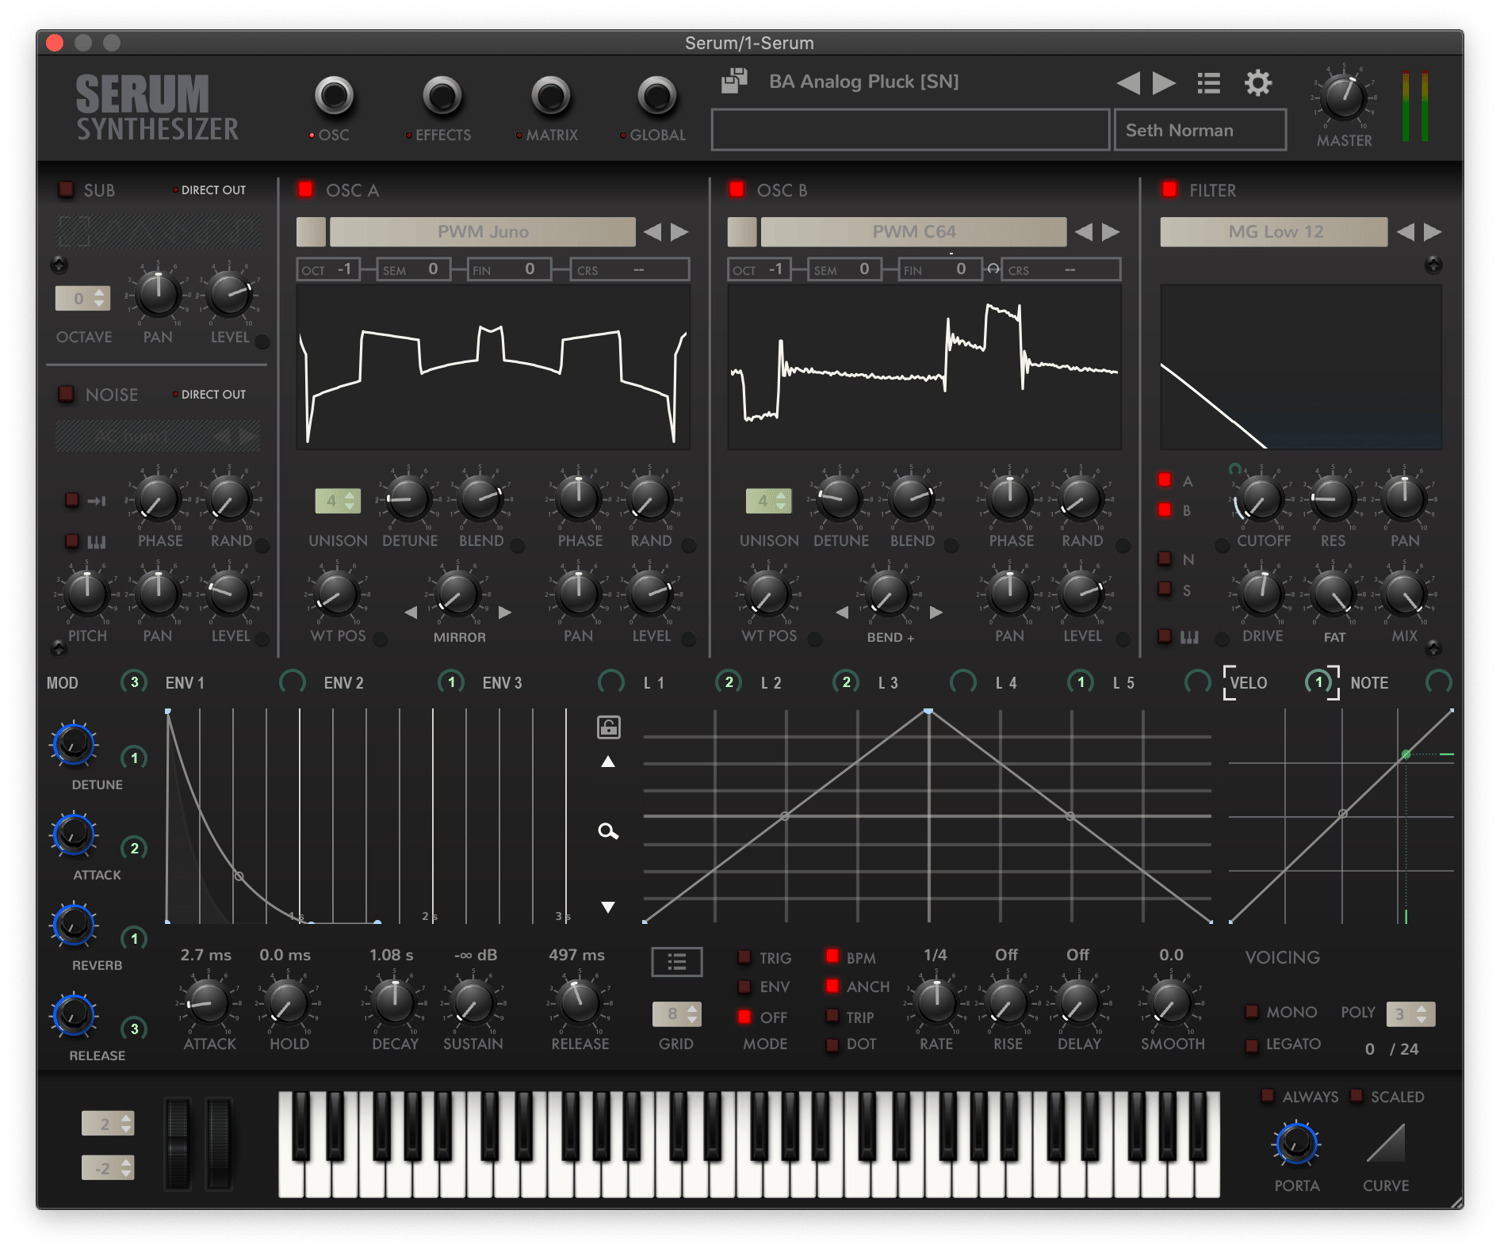The height and width of the screenshot is (1252, 1500).
Task: Select the L 2 LFO tab
Action: [771, 683]
